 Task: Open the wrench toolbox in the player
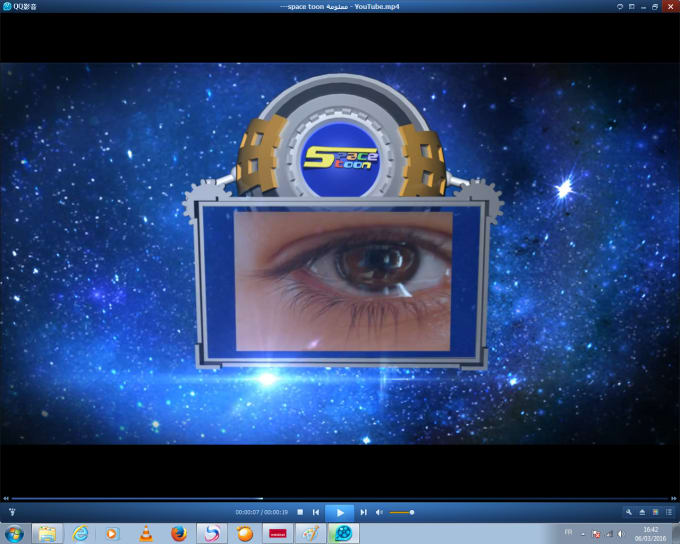tap(628, 512)
